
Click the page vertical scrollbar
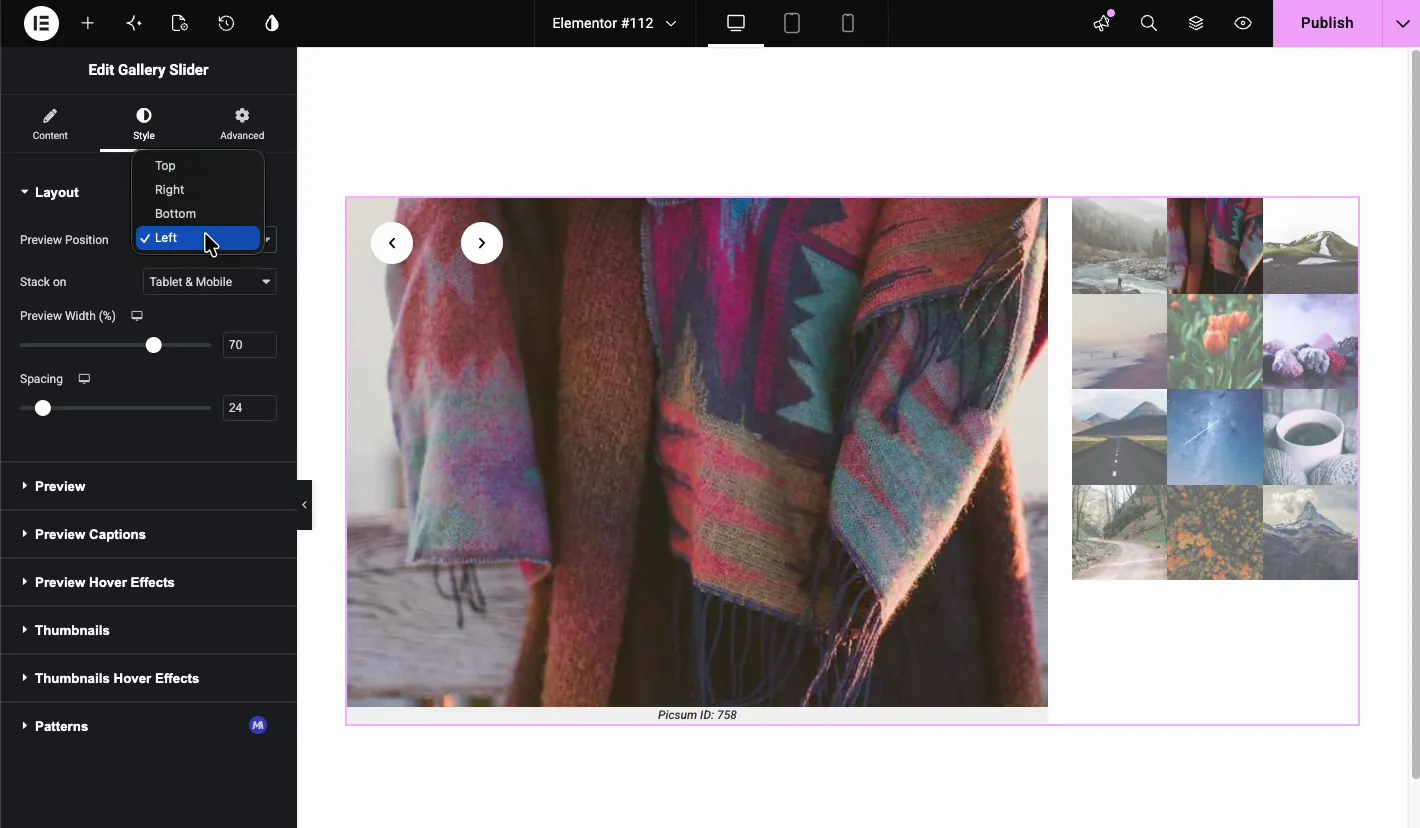point(1414,415)
